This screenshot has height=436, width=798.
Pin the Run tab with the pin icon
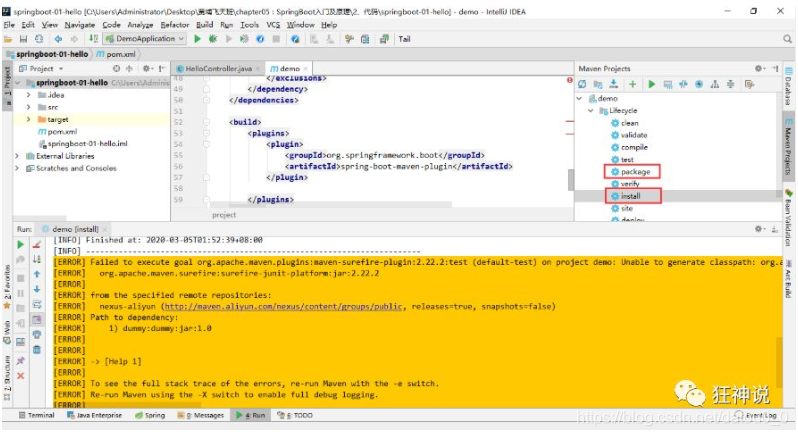pyautogui.click(x=21, y=360)
